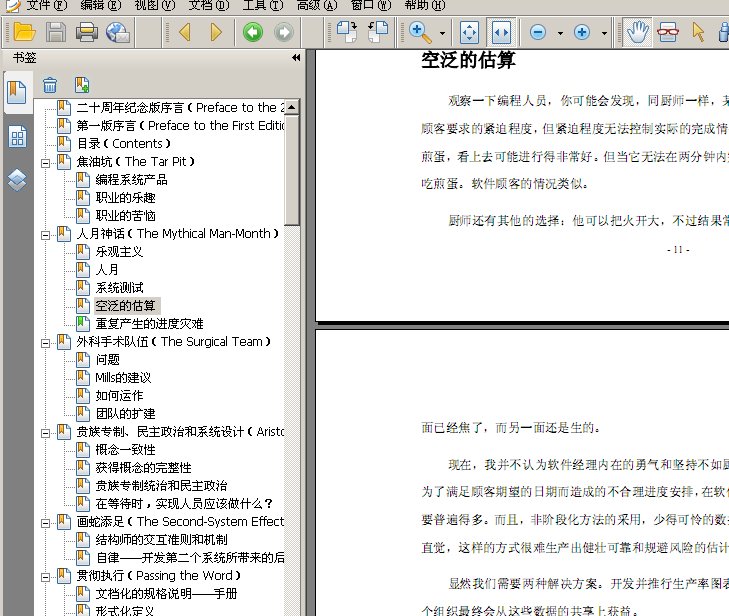
Task: Select bookmark 概念一致性
Action: click(x=126, y=450)
